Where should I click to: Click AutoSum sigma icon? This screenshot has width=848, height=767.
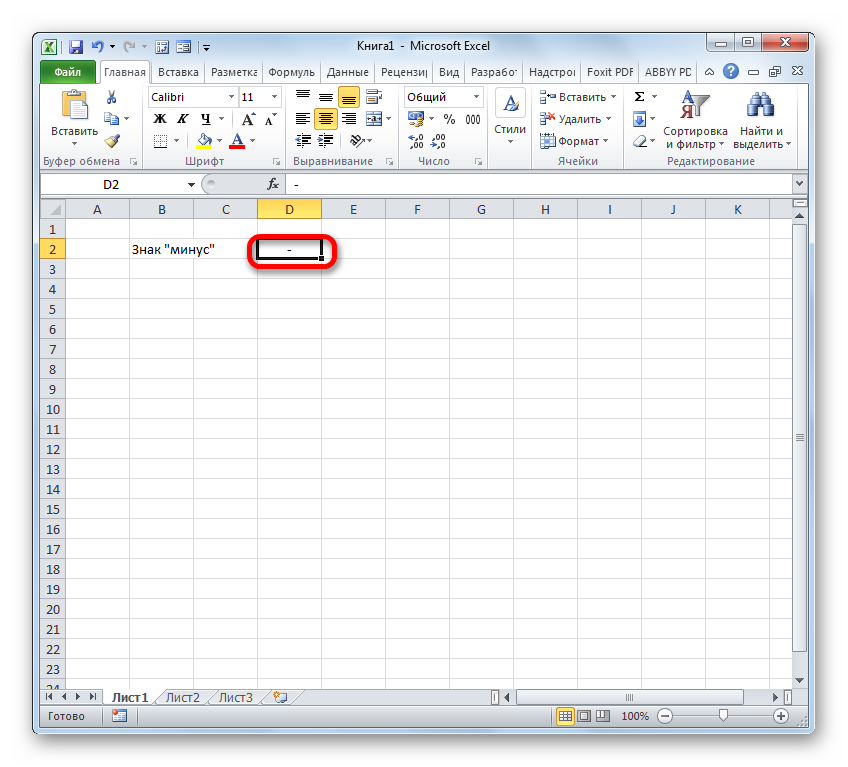click(639, 97)
